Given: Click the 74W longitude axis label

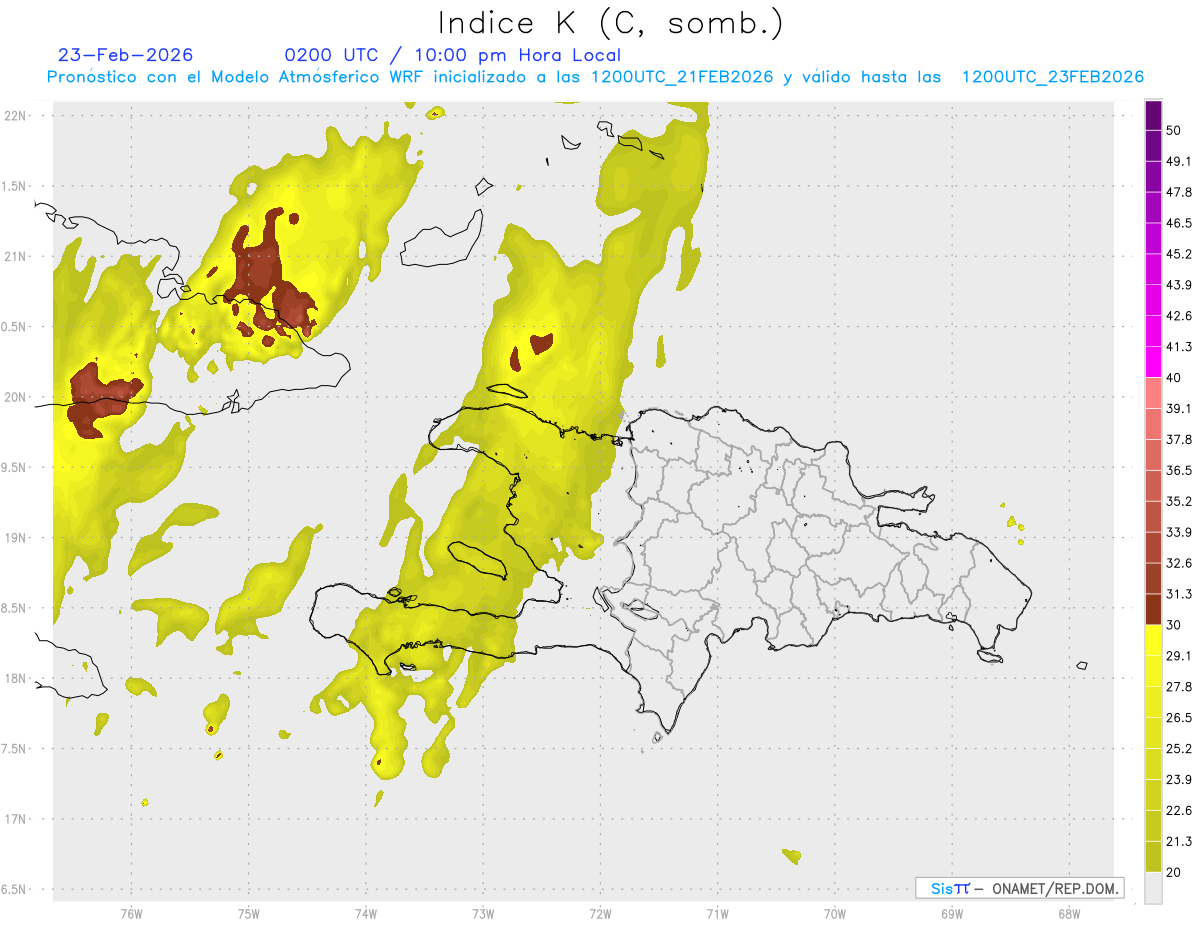Looking at the screenshot, I should pos(366,913).
